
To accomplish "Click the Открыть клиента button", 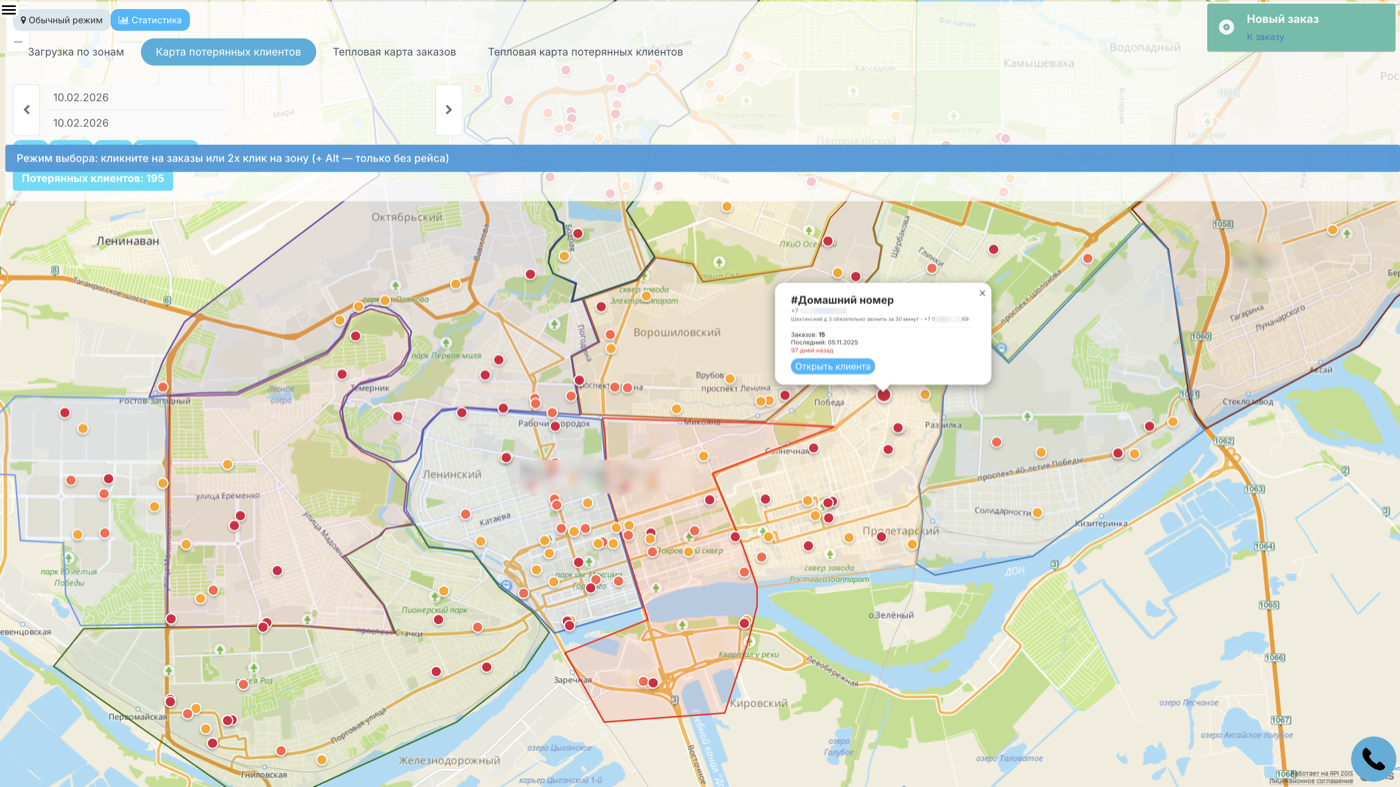I will coord(832,367).
